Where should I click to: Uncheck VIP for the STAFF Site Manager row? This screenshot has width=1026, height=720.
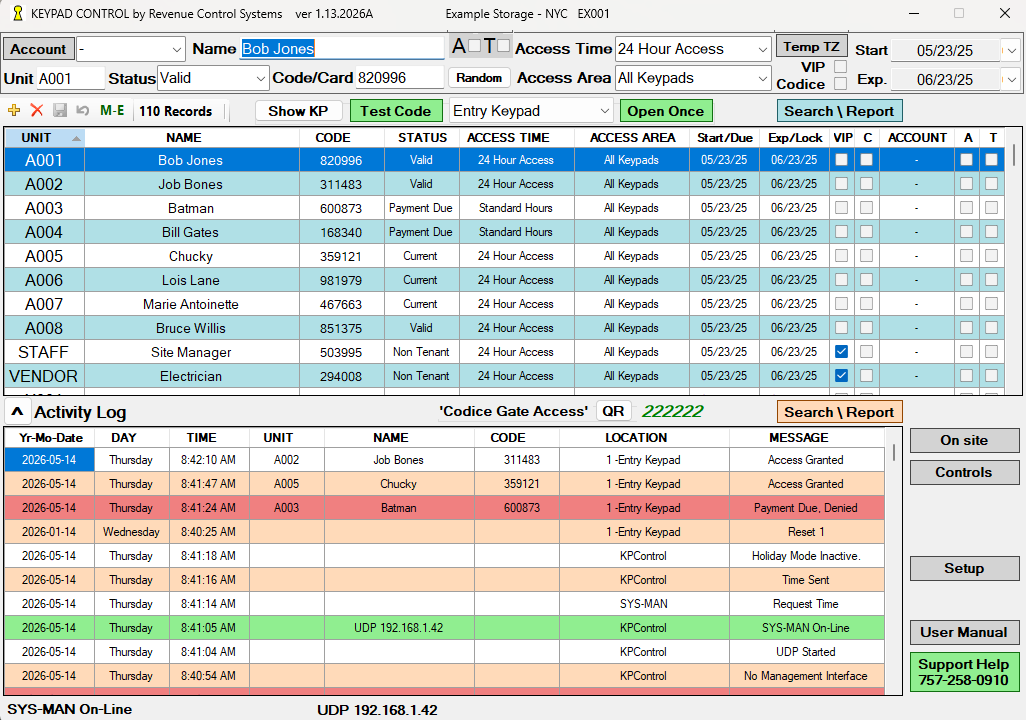[x=841, y=351]
